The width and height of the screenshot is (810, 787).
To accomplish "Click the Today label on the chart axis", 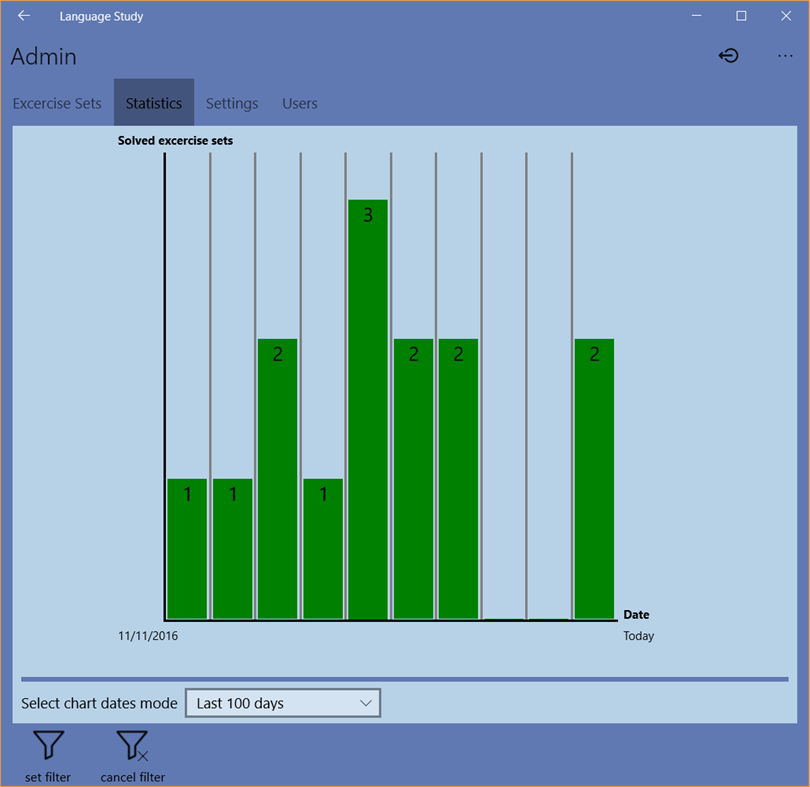I will coord(638,635).
